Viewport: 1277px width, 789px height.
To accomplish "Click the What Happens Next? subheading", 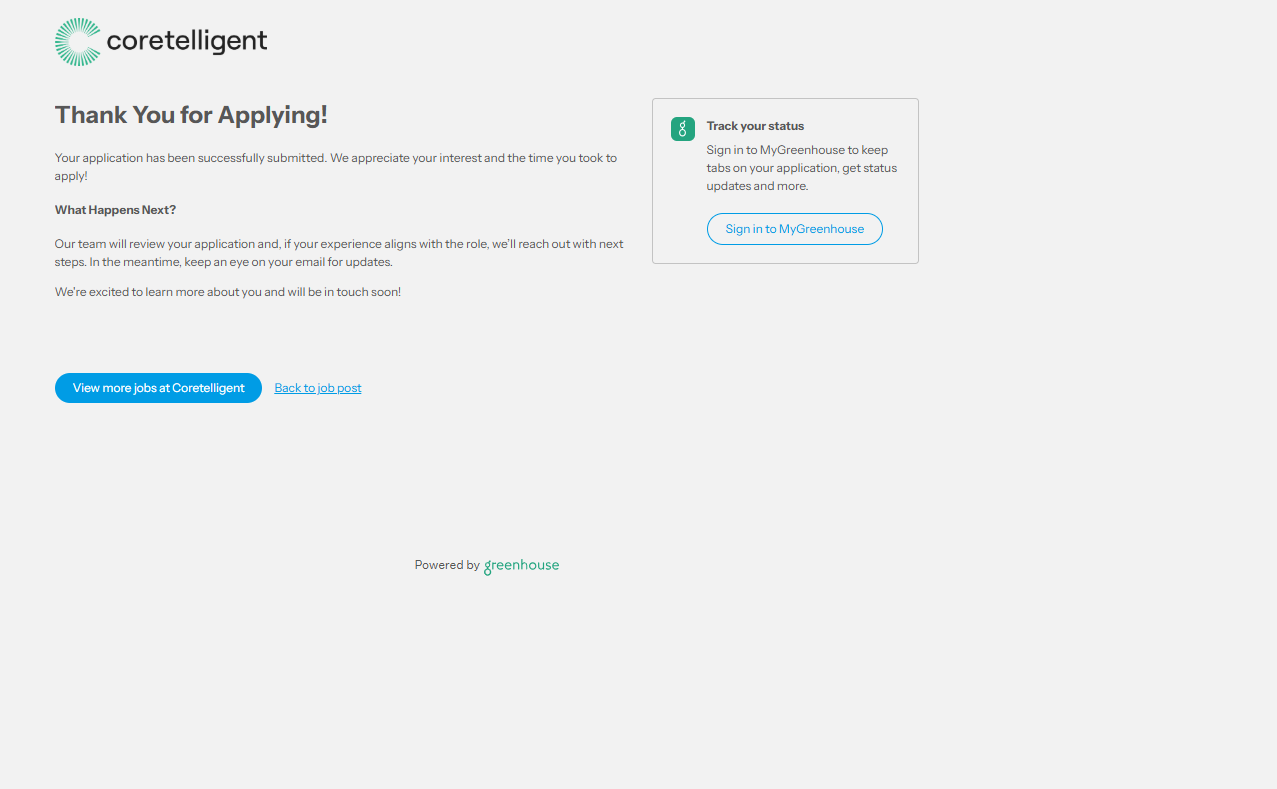I will pos(115,210).
